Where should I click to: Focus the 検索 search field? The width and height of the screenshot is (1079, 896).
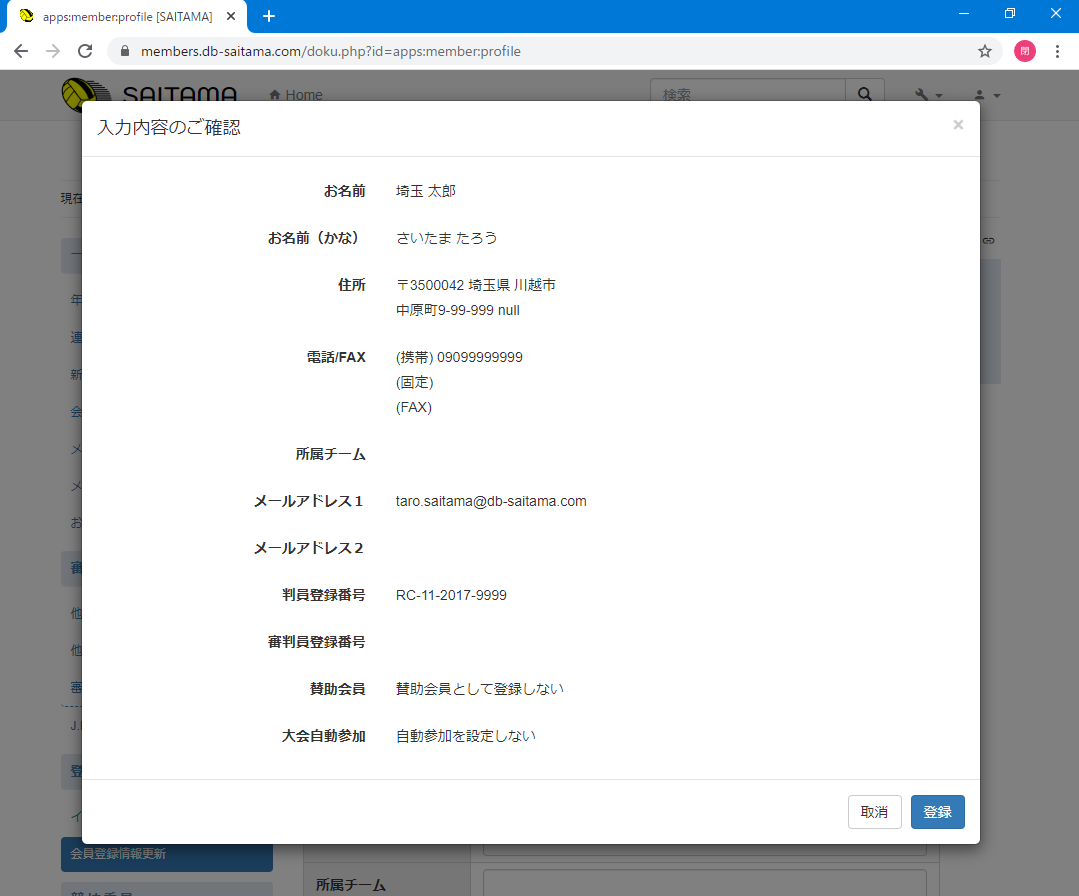[747, 95]
